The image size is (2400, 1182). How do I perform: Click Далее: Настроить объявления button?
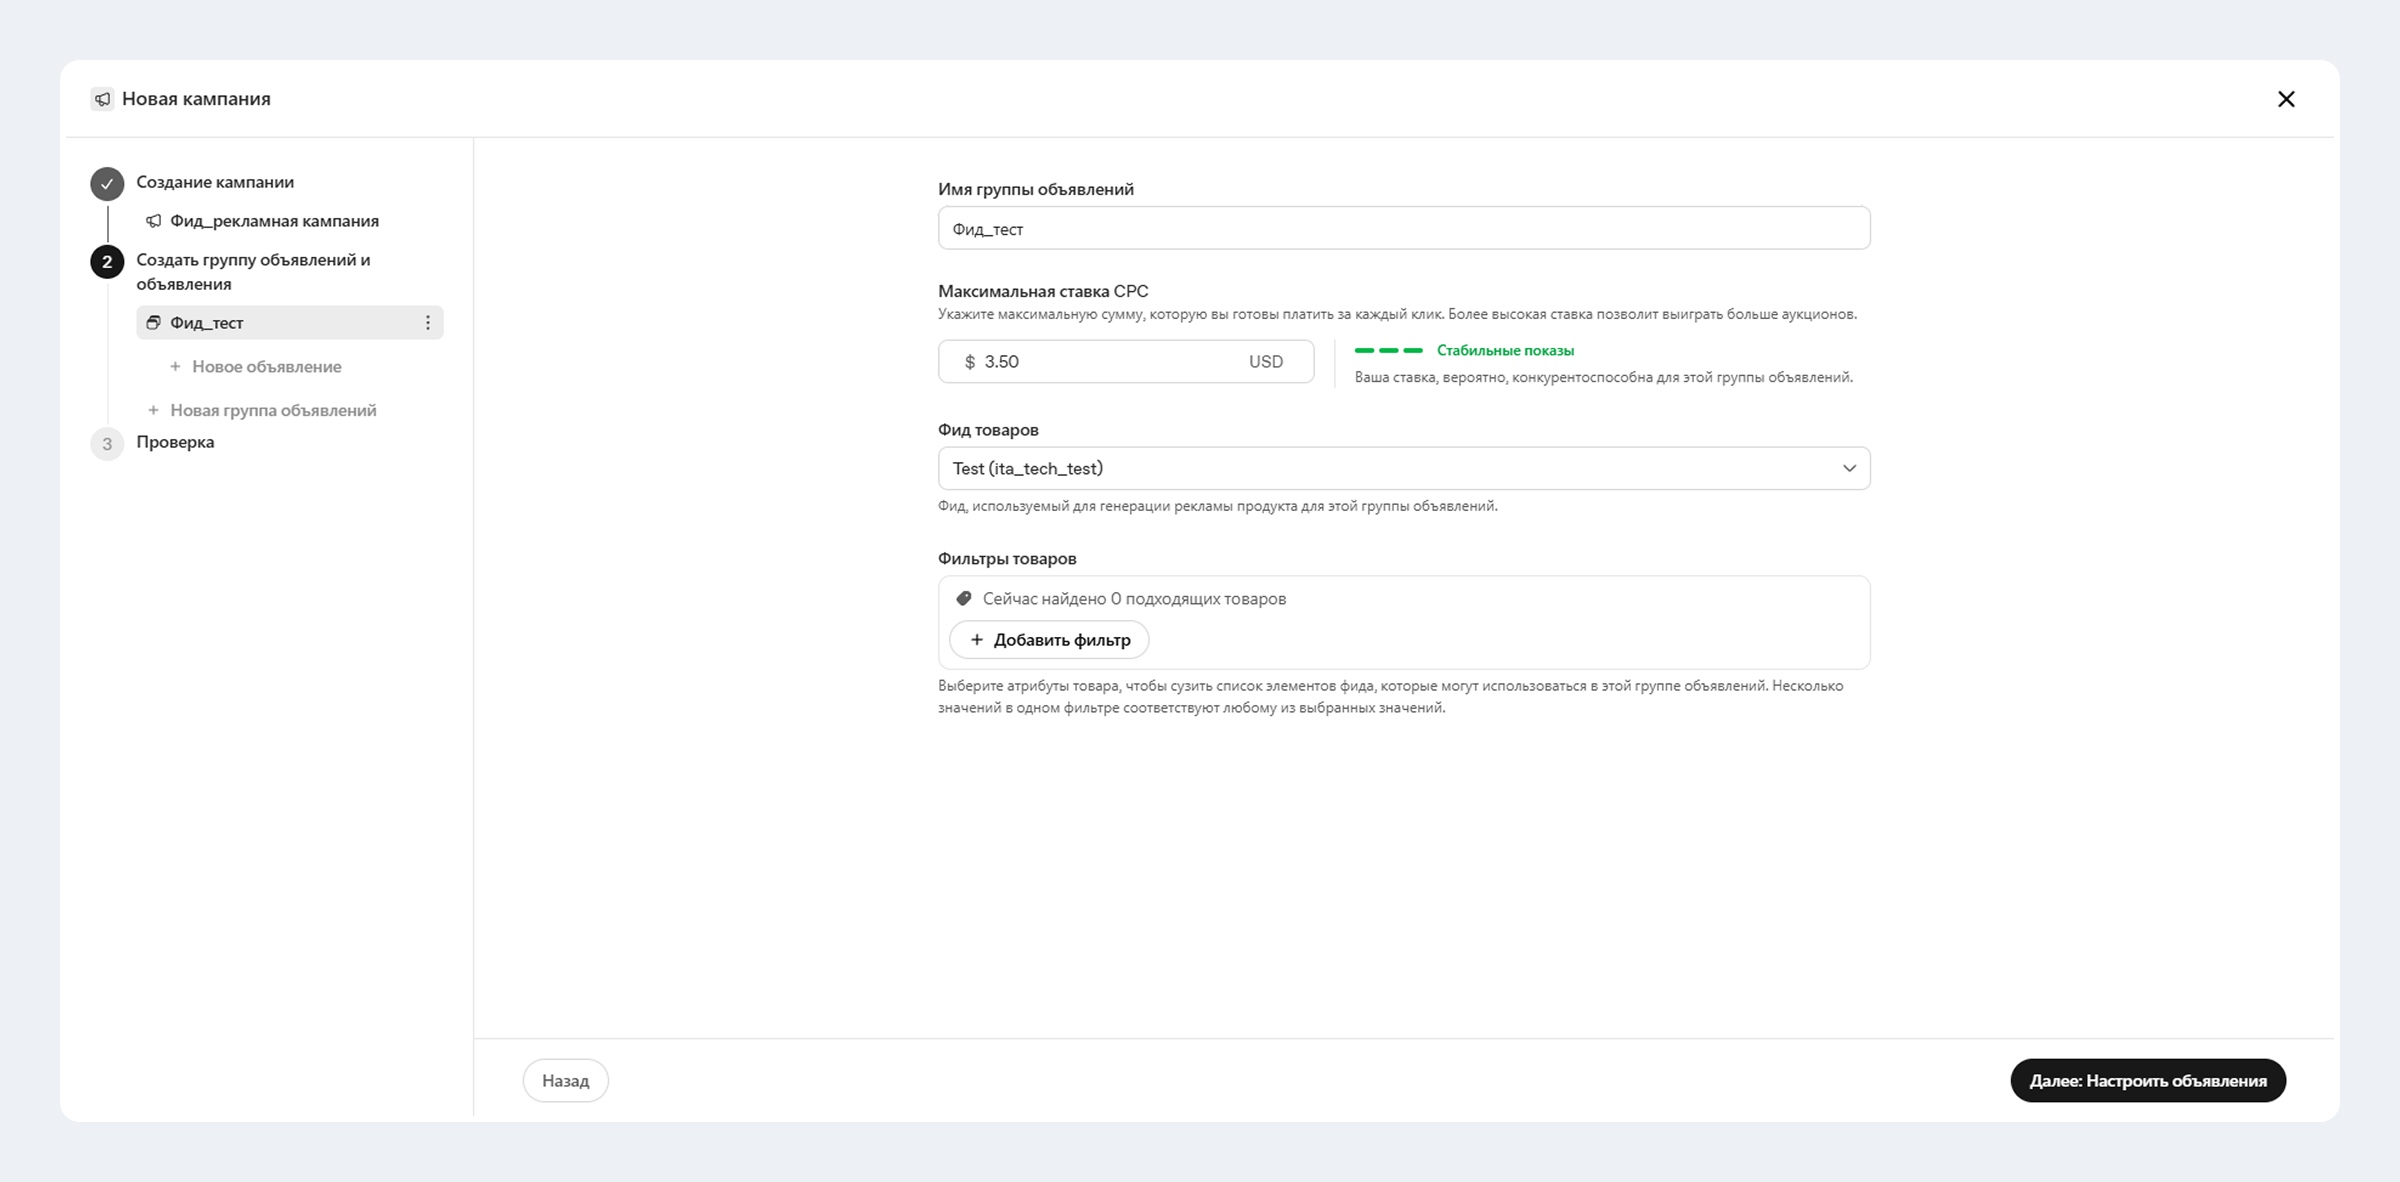pyautogui.click(x=2148, y=1081)
